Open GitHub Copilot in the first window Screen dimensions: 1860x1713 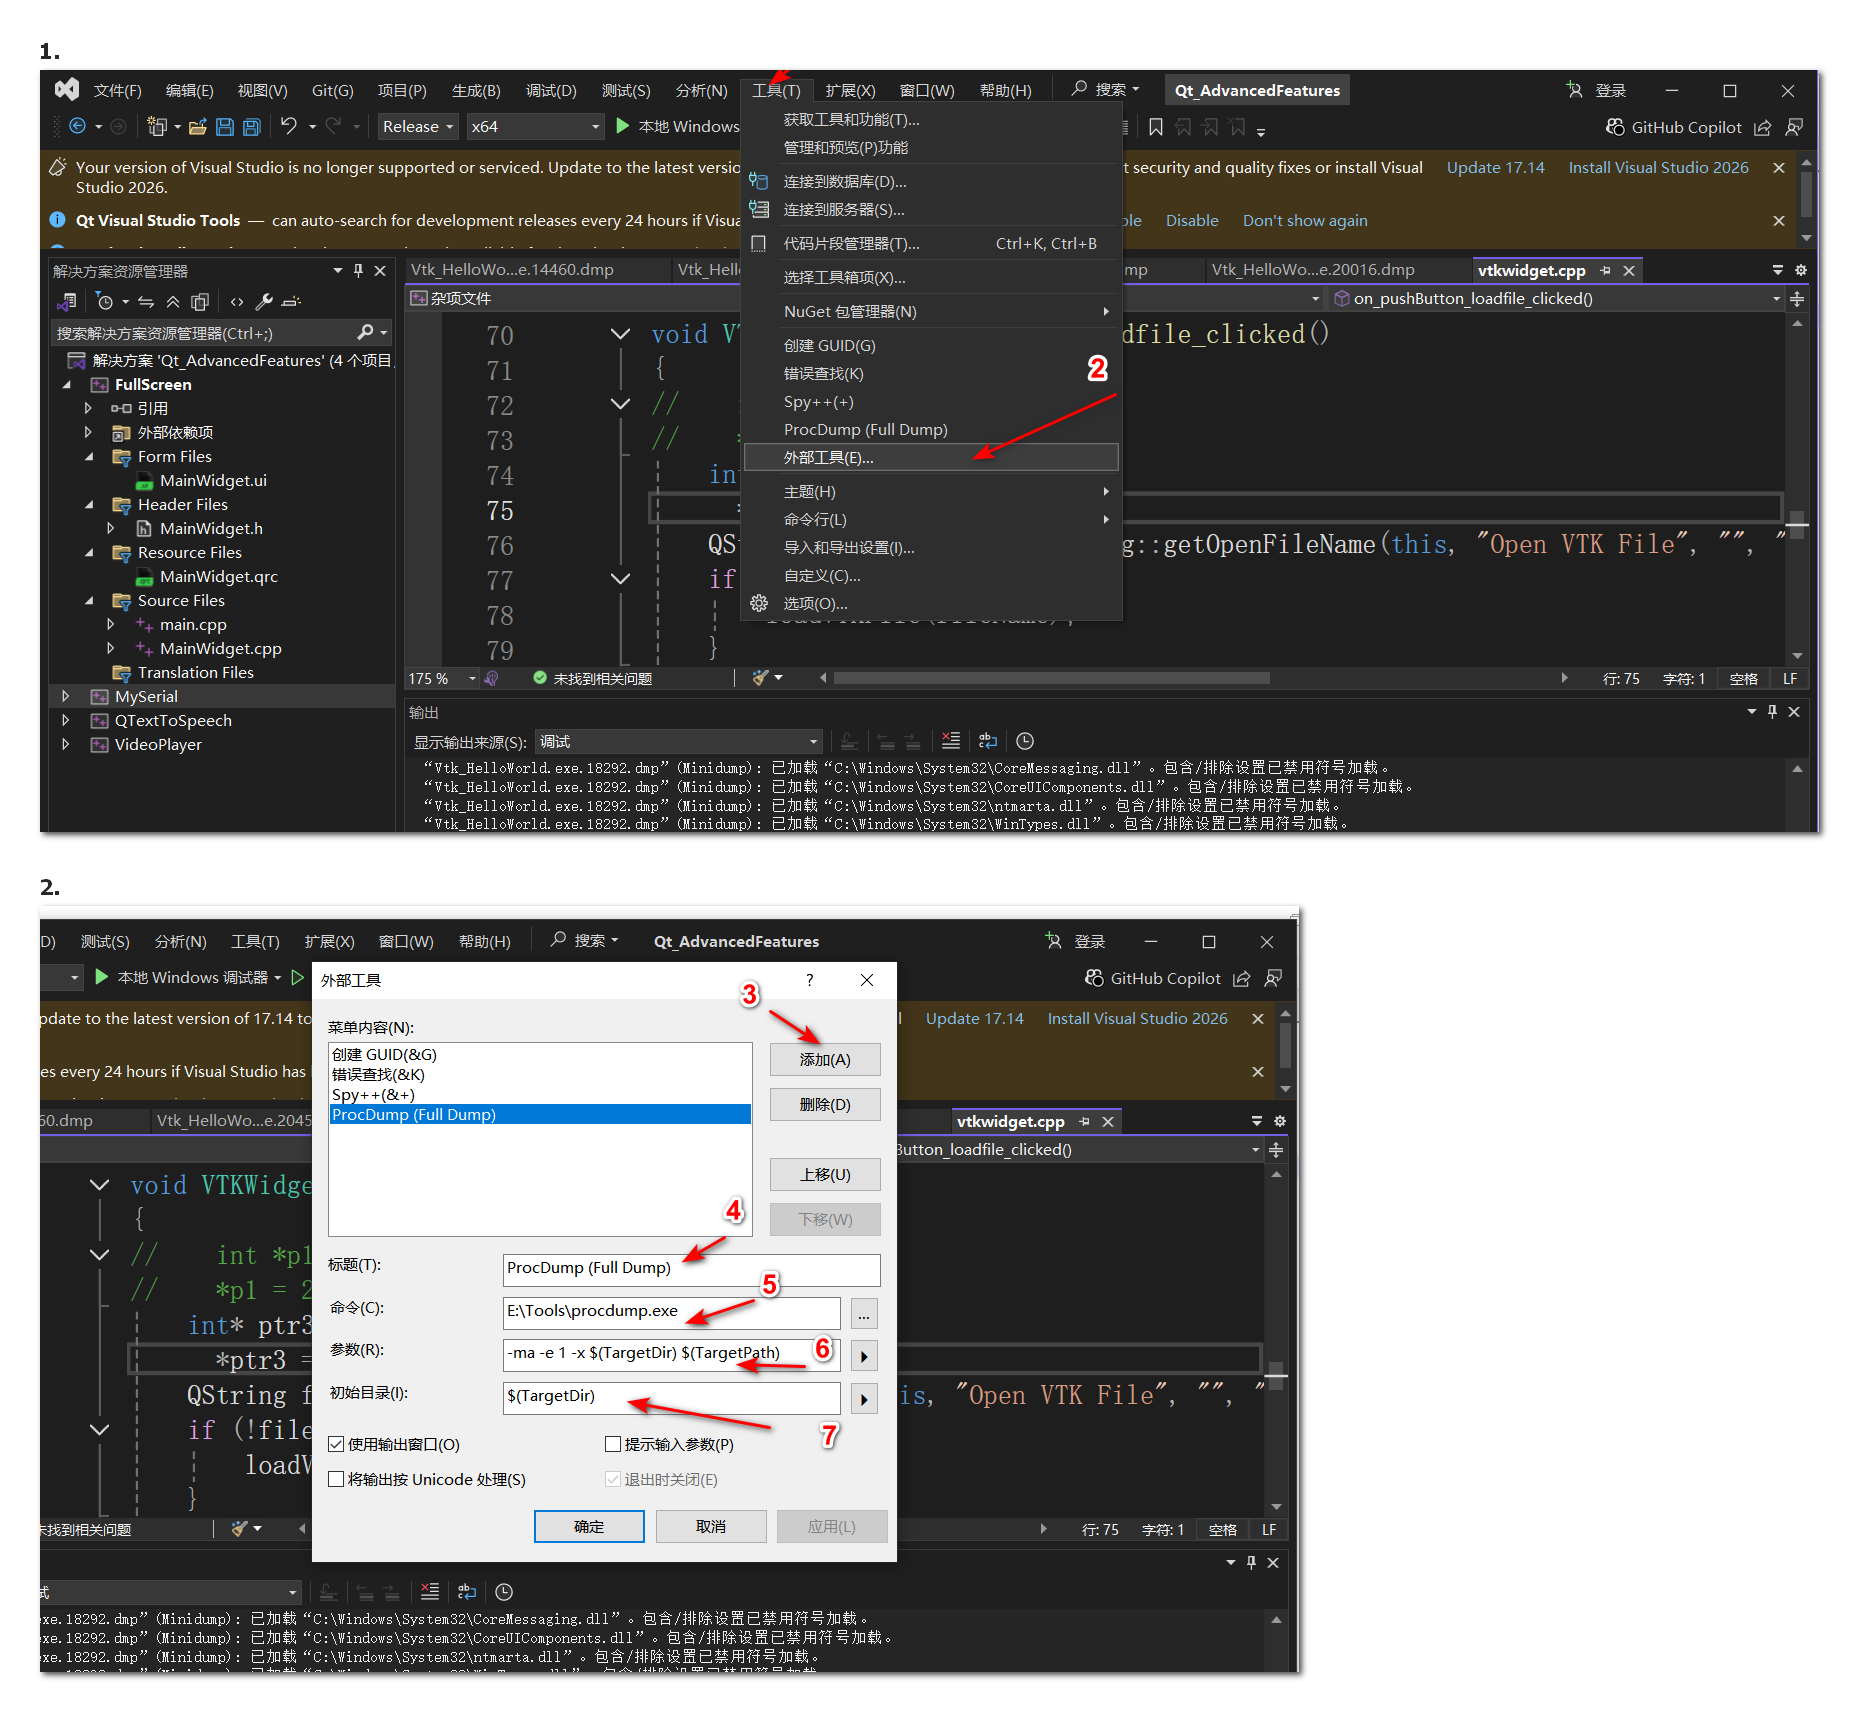click(1675, 127)
